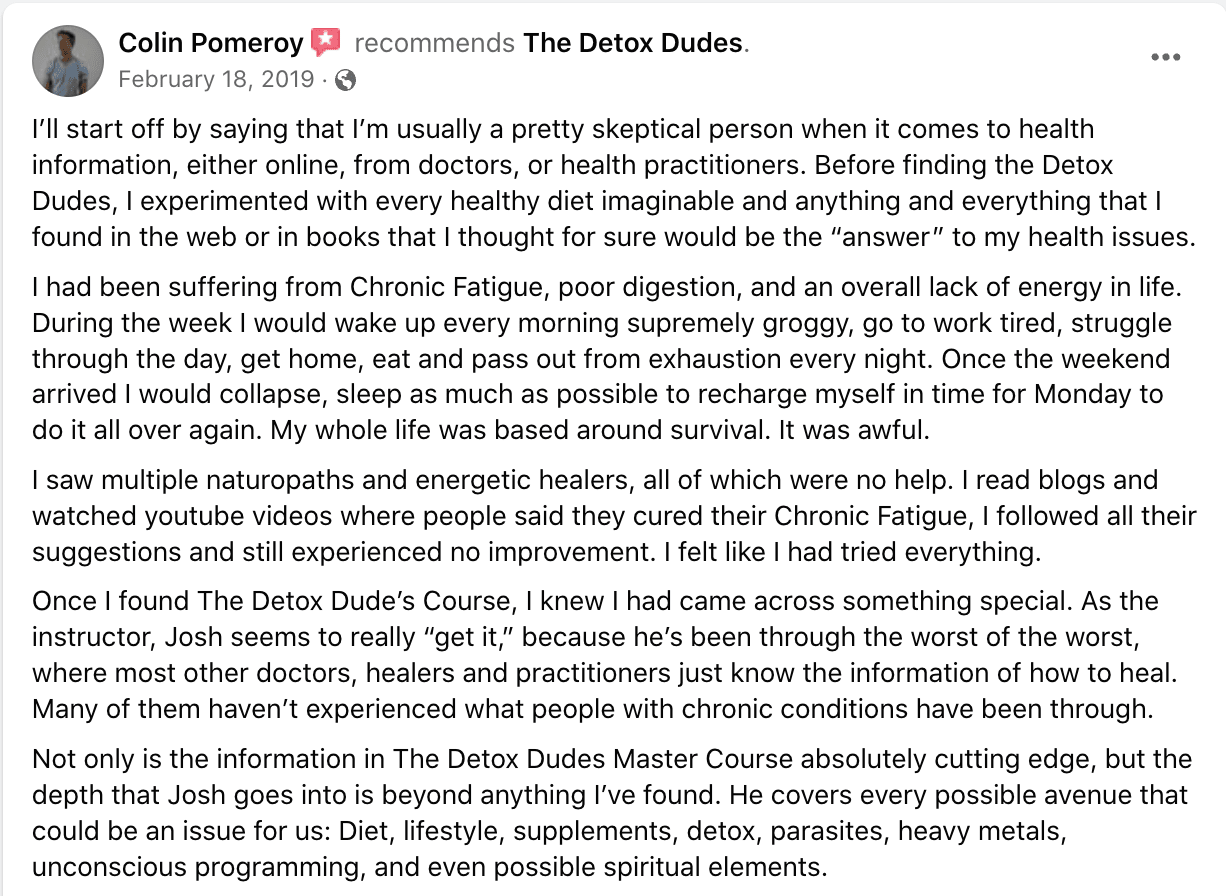
Task: Click the red recommendation star badge
Action: (326, 43)
